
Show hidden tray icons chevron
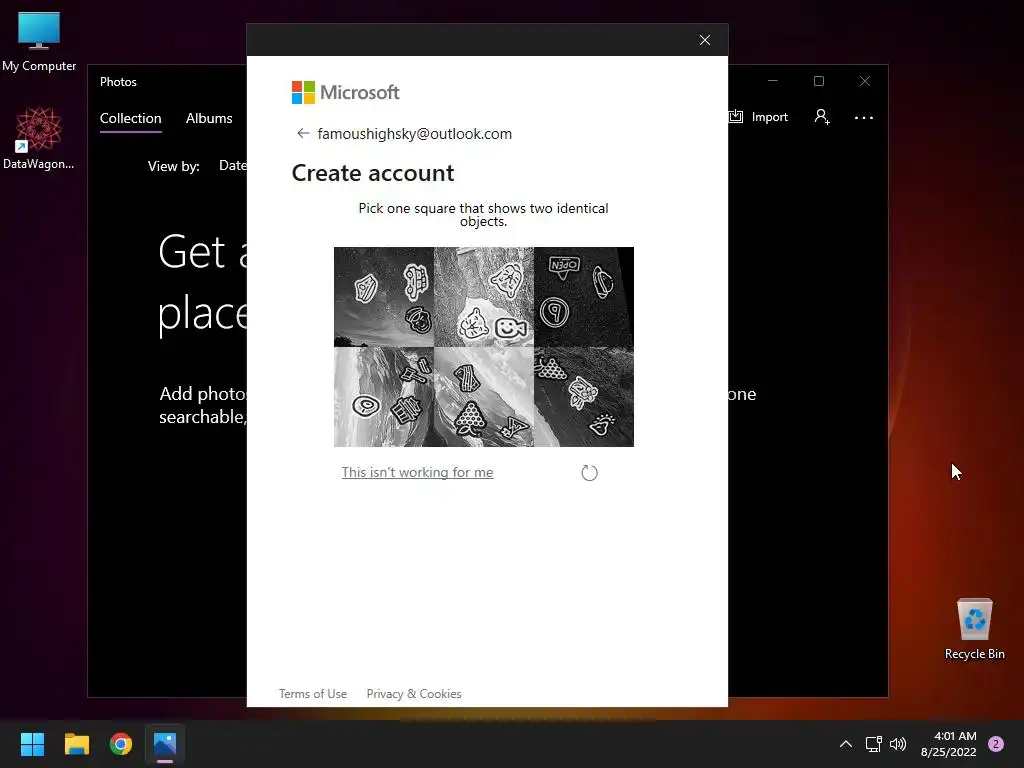[x=846, y=744]
